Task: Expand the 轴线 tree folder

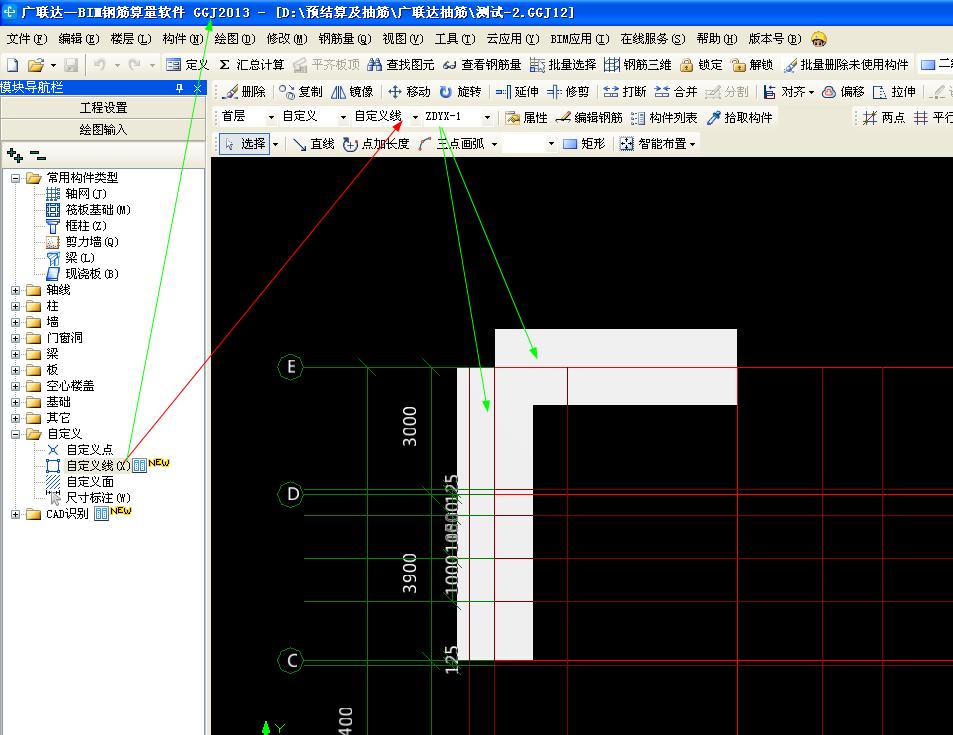Action: click(x=16, y=290)
